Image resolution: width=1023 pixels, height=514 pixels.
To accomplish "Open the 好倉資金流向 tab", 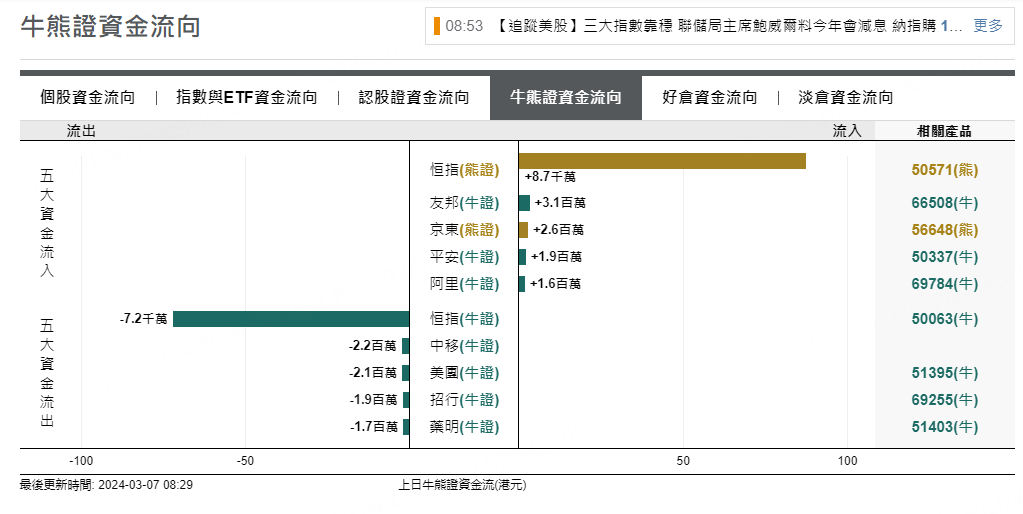I will tap(710, 98).
